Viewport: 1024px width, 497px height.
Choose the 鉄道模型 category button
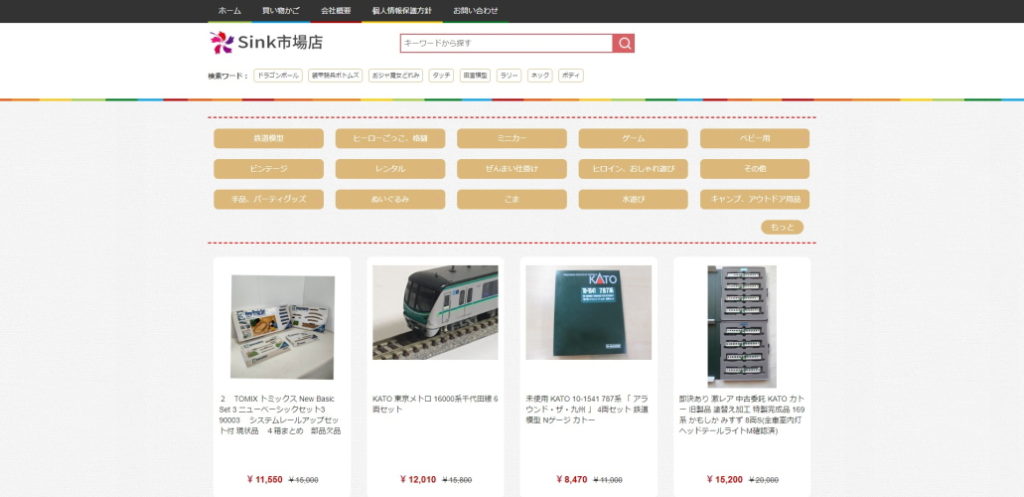[268, 138]
